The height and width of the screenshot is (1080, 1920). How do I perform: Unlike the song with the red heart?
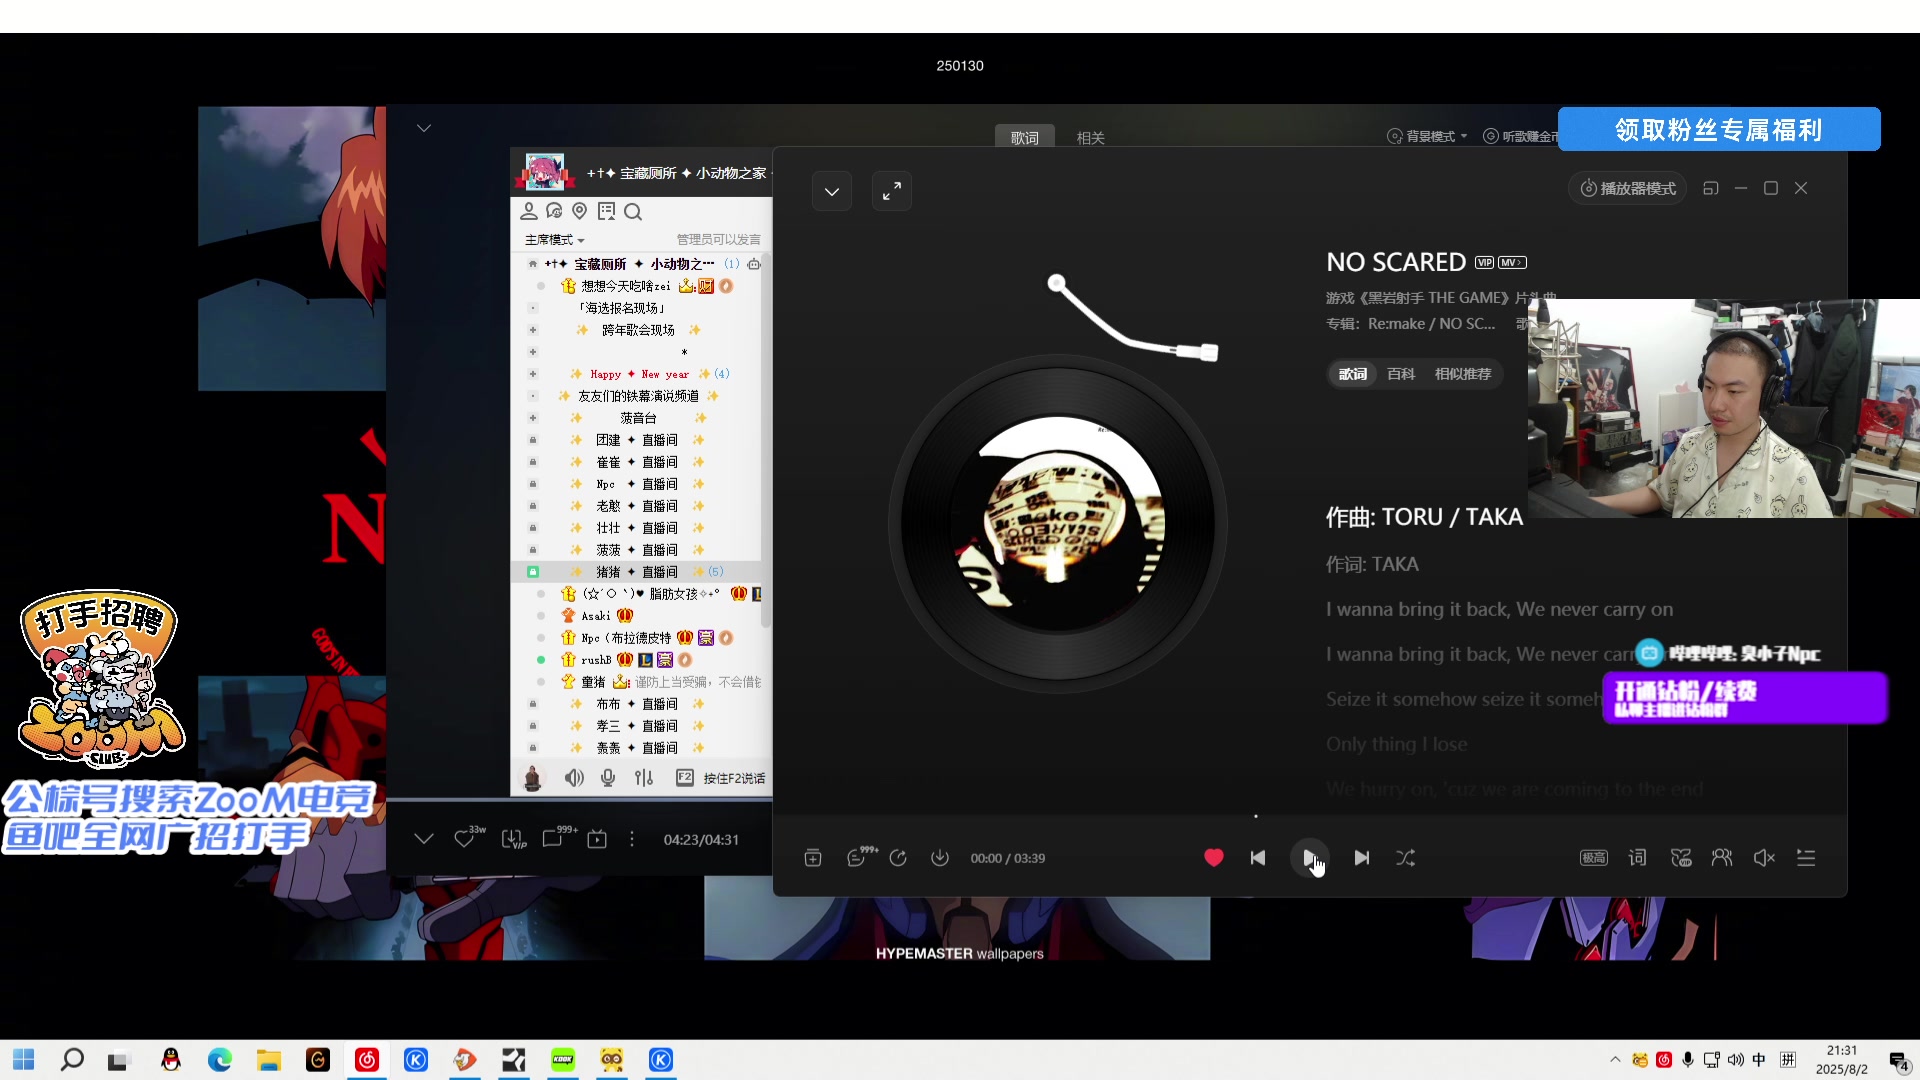point(1214,858)
